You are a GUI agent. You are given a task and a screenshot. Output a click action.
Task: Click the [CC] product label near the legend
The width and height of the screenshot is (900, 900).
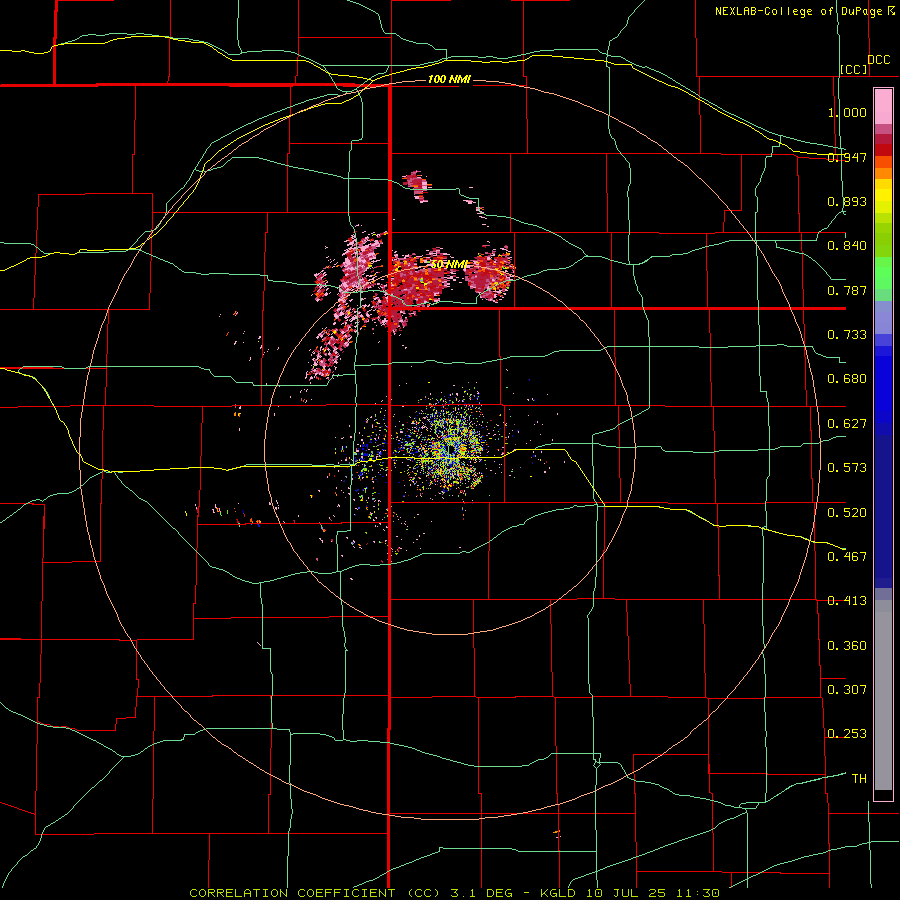(x=854, y=69)
